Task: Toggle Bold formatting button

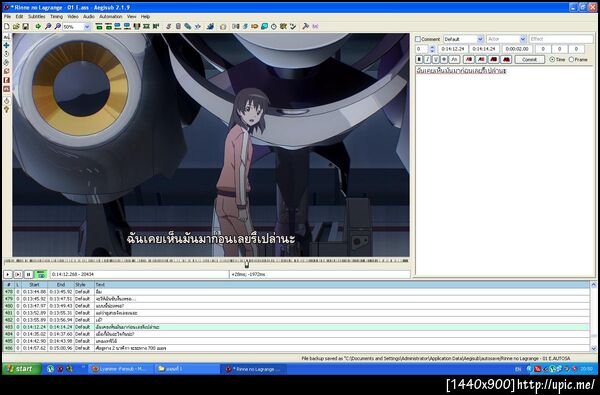Action: point(419,59)
